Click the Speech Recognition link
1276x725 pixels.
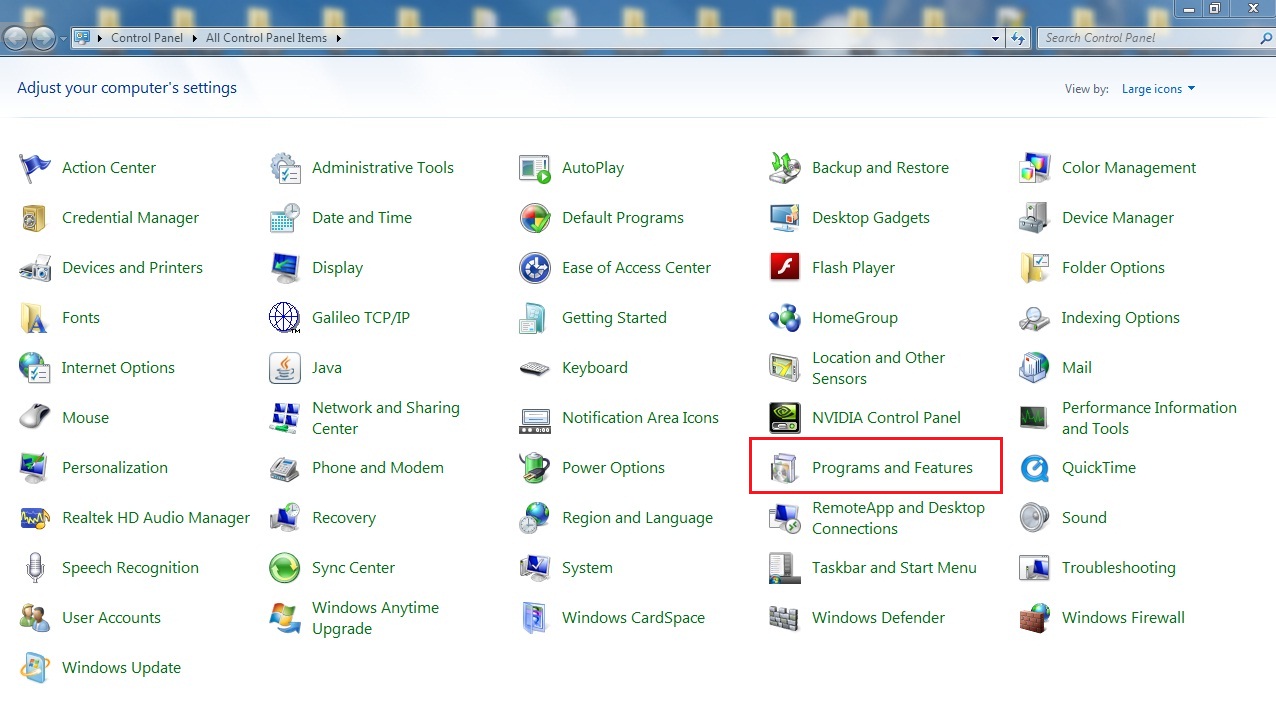tap(130, 568)
